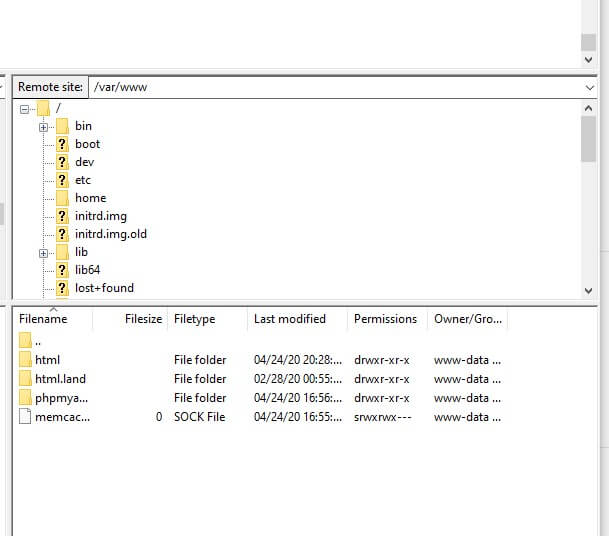The width and height of the screenshot is (609, 536).
Task: Click memcac row's www-data owner cell
Action: click(467, 417)
